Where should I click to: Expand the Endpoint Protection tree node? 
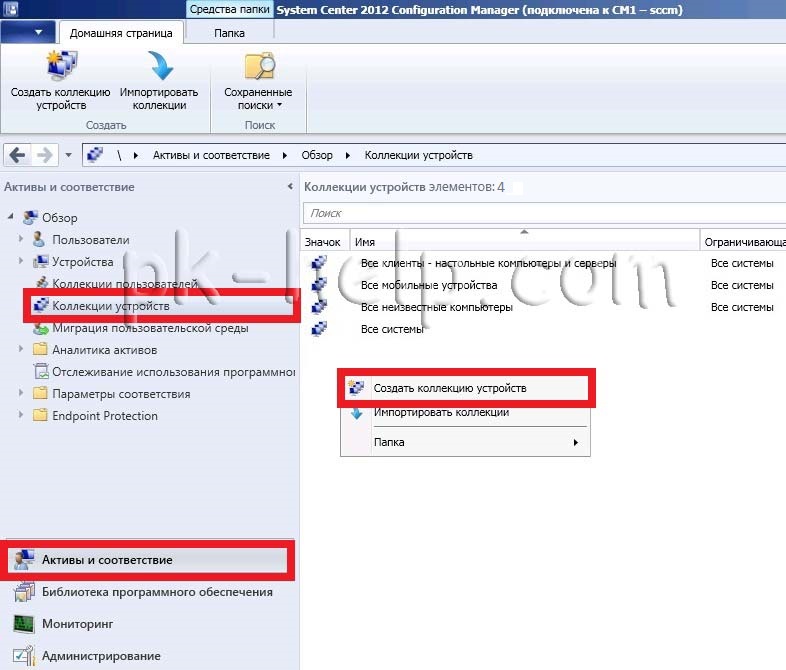click(x=21, y=414)
